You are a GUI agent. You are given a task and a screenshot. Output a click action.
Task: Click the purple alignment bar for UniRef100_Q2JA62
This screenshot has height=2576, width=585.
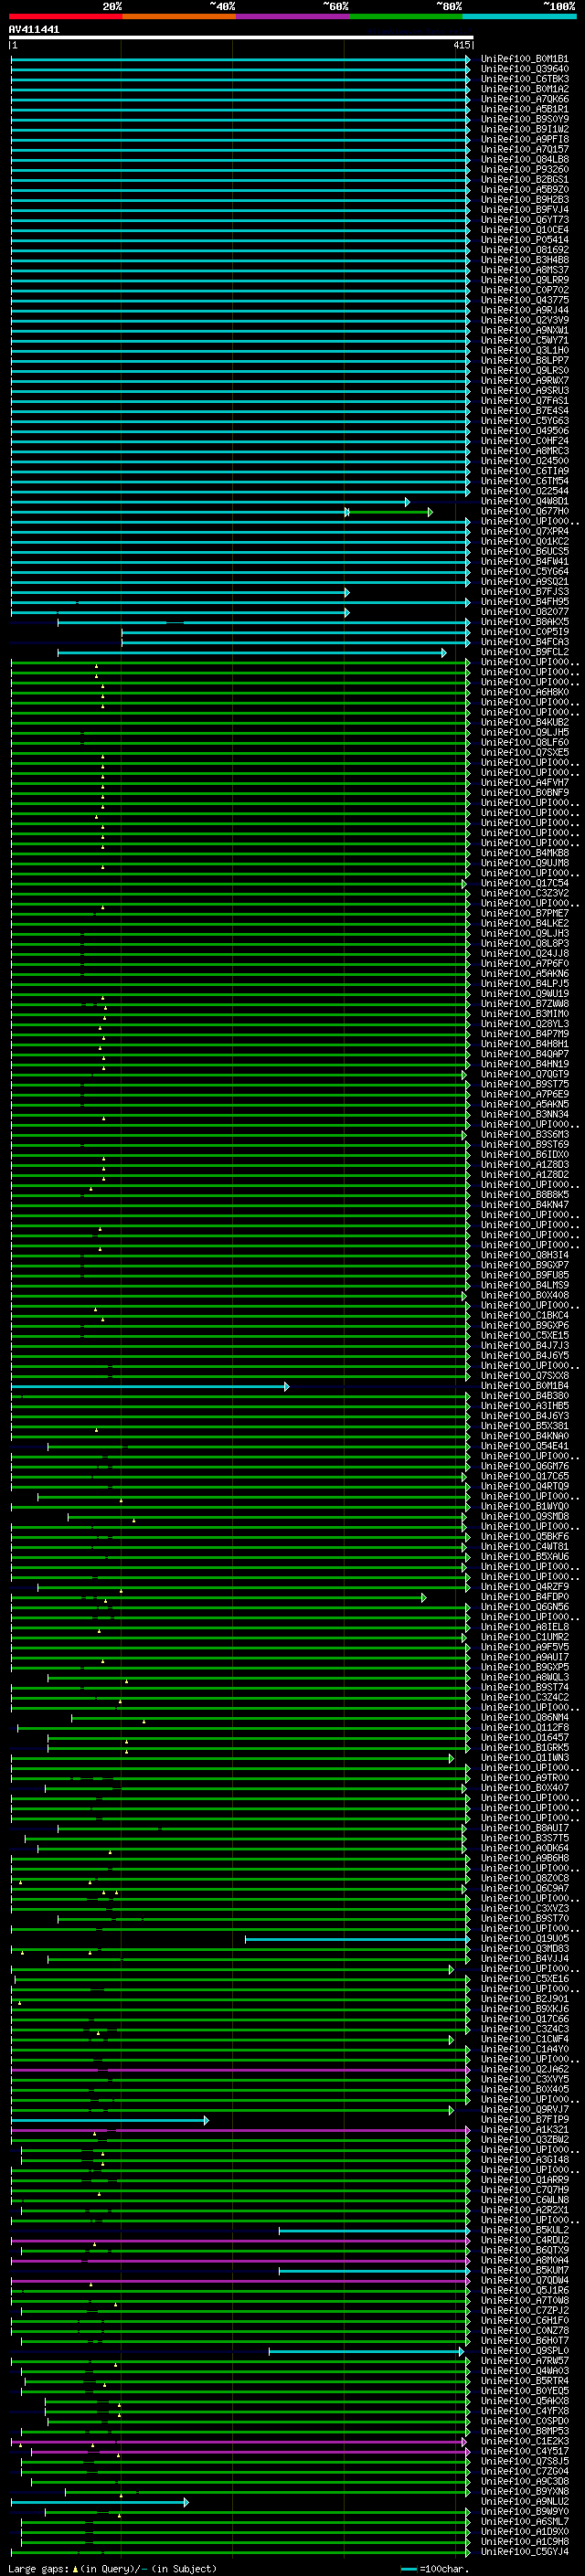[240, 2070]
